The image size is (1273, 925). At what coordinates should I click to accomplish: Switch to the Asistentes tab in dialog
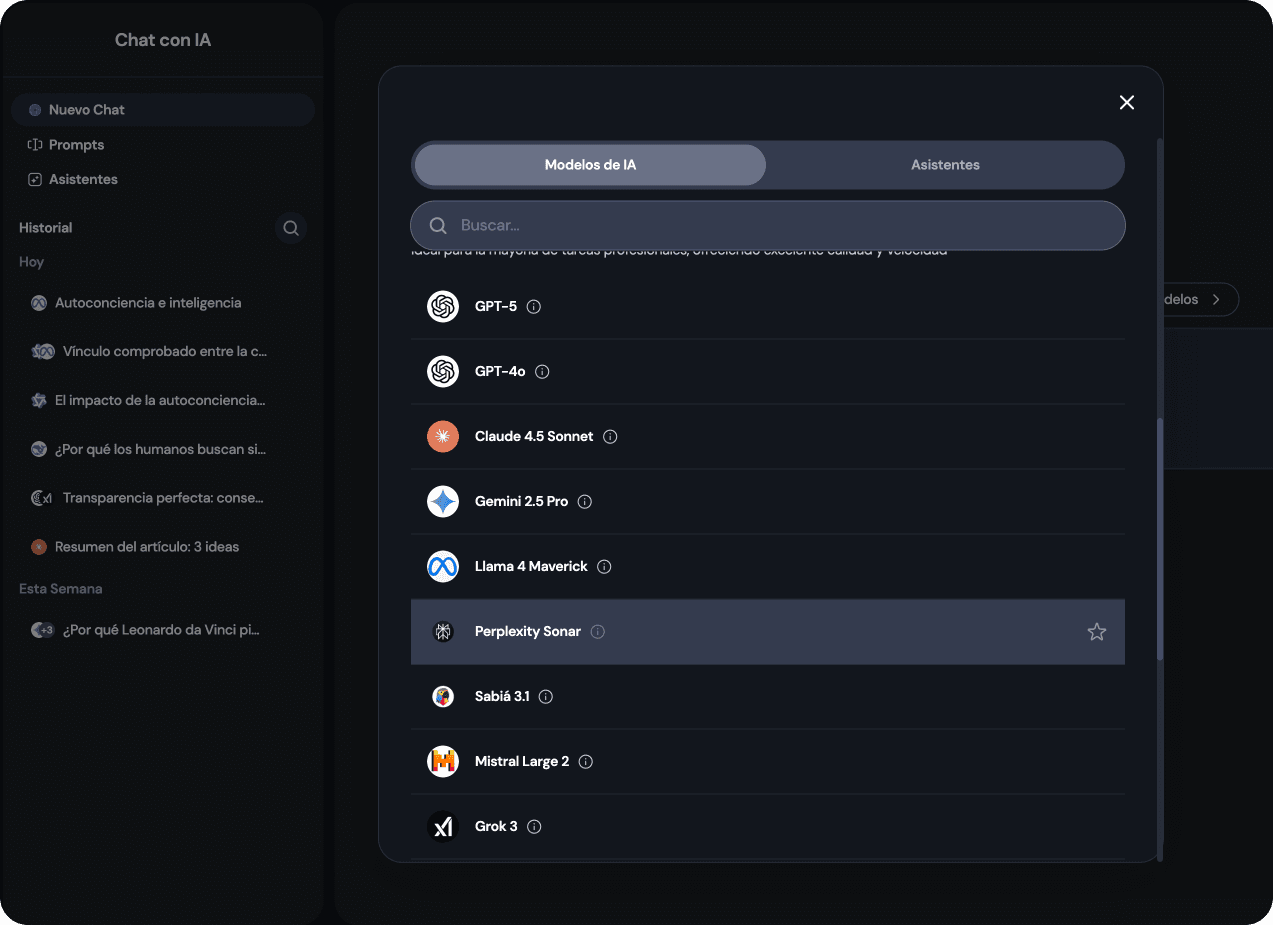(945, 165)
